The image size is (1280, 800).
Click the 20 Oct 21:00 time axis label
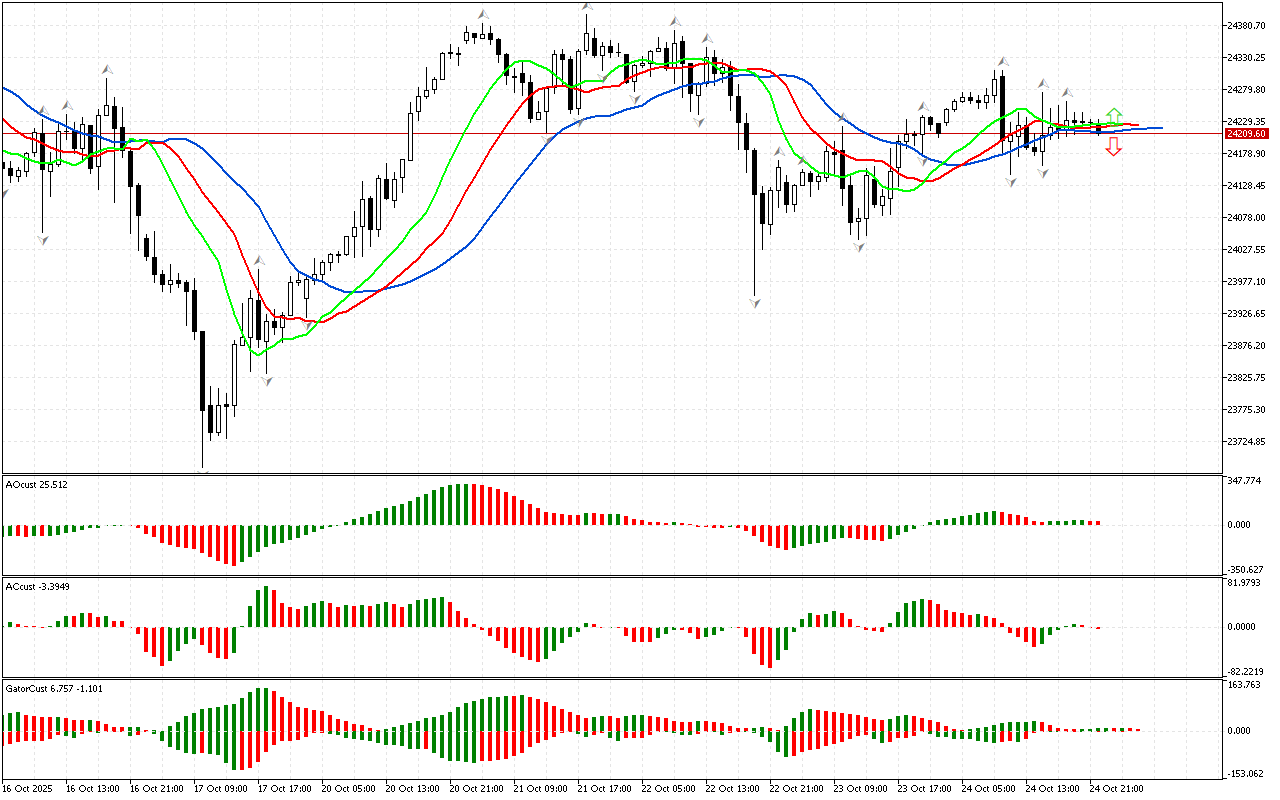475,788
